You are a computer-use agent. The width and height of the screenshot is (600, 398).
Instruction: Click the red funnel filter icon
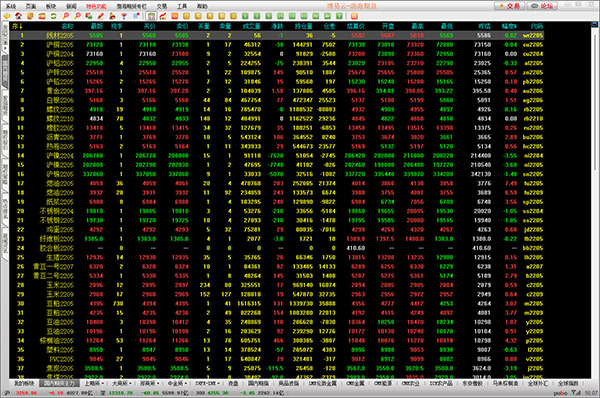coord(124,16)
